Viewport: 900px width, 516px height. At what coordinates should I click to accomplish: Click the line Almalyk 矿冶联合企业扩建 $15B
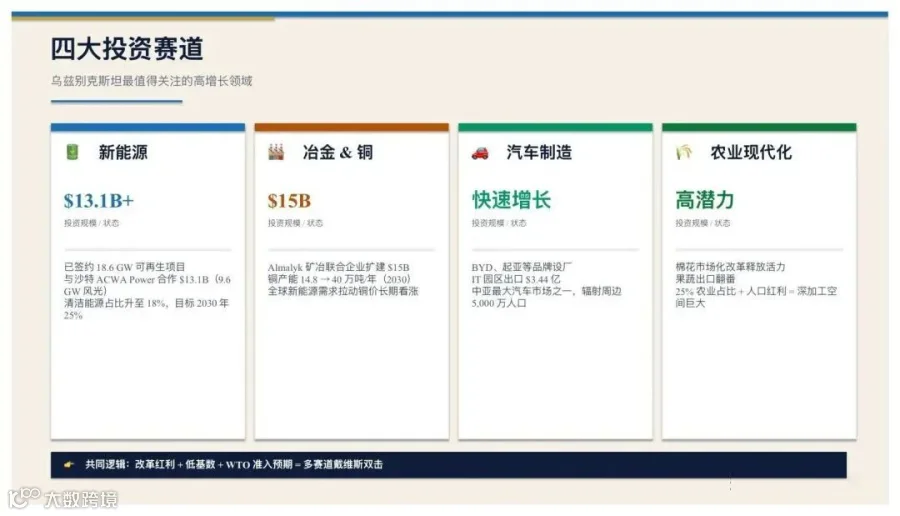339,267
